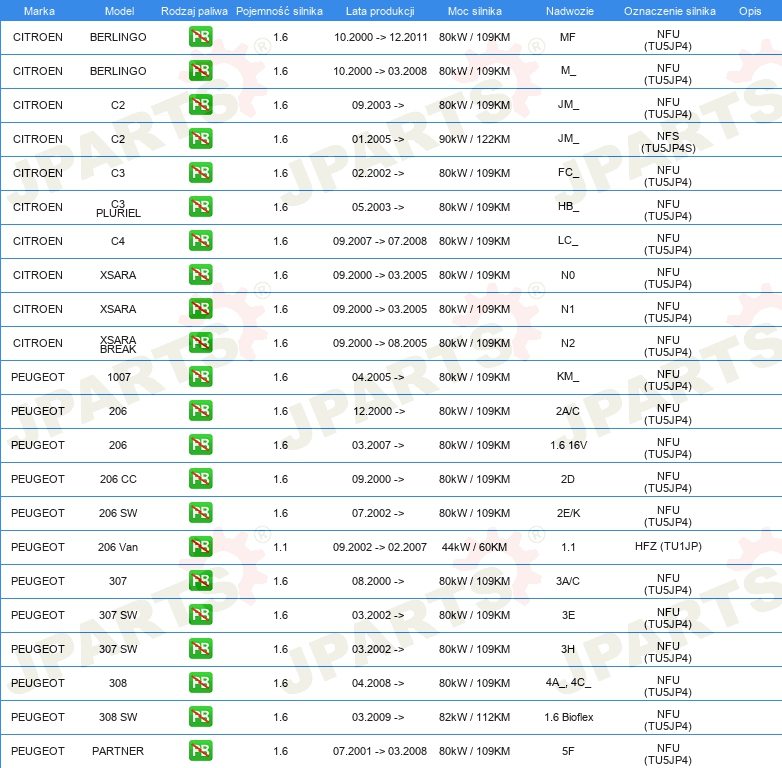Click the body code 2E/K
Image resolution: width=782 pixels, height=768 pixels.
click(x=569, y=513)
